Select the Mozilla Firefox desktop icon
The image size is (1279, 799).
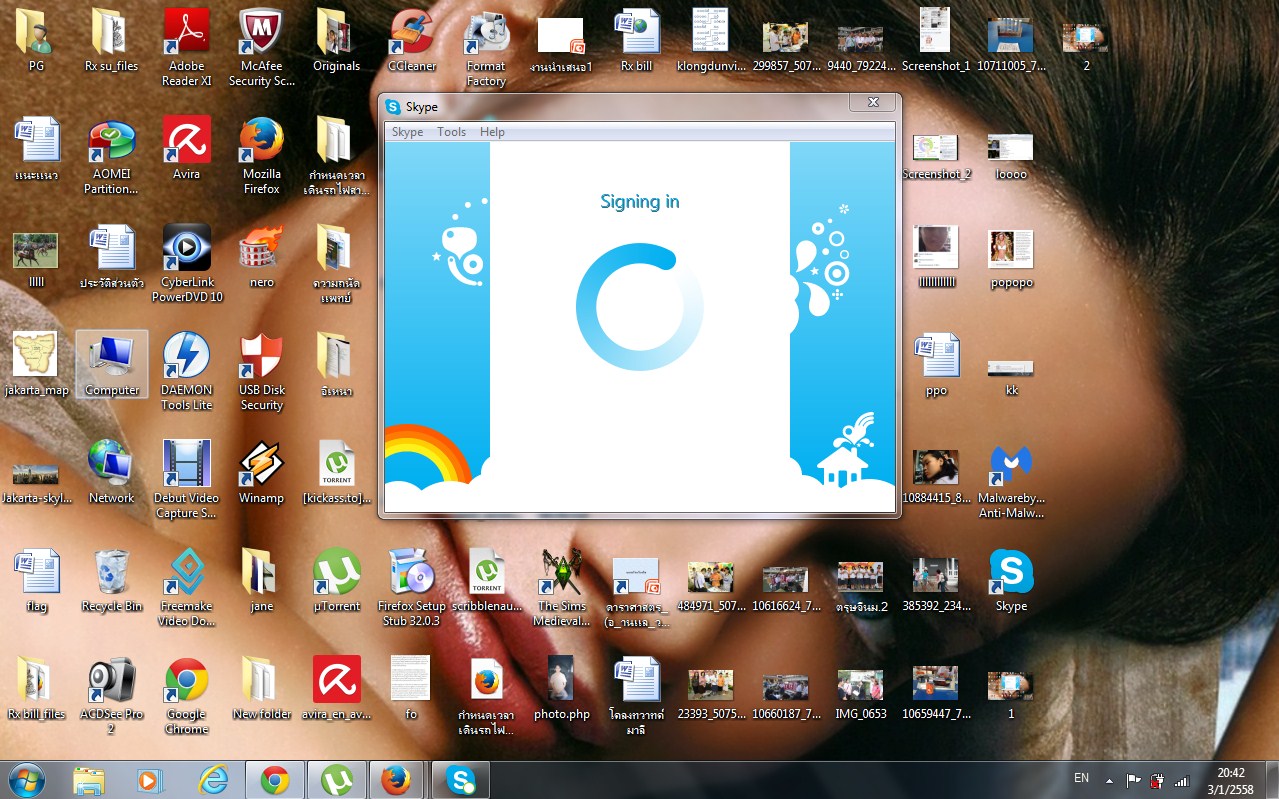point(261,156)
